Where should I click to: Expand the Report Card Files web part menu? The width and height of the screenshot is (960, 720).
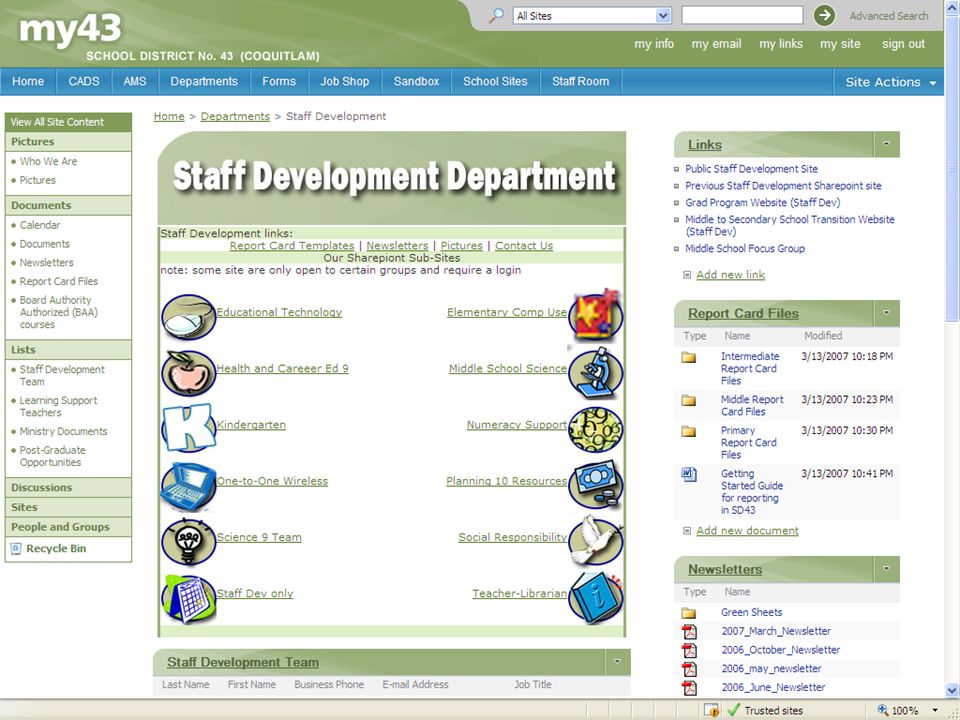[x=886, y=313]
